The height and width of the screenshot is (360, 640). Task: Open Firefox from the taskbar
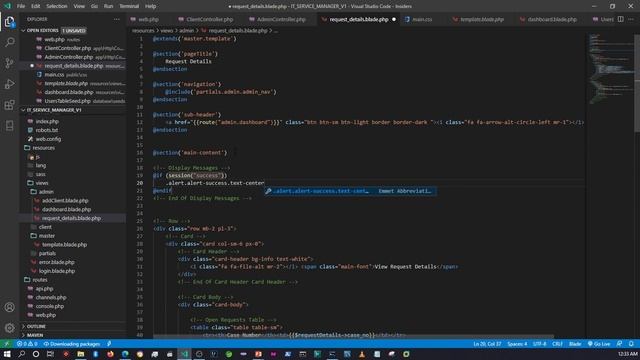[x=110, y=354]
